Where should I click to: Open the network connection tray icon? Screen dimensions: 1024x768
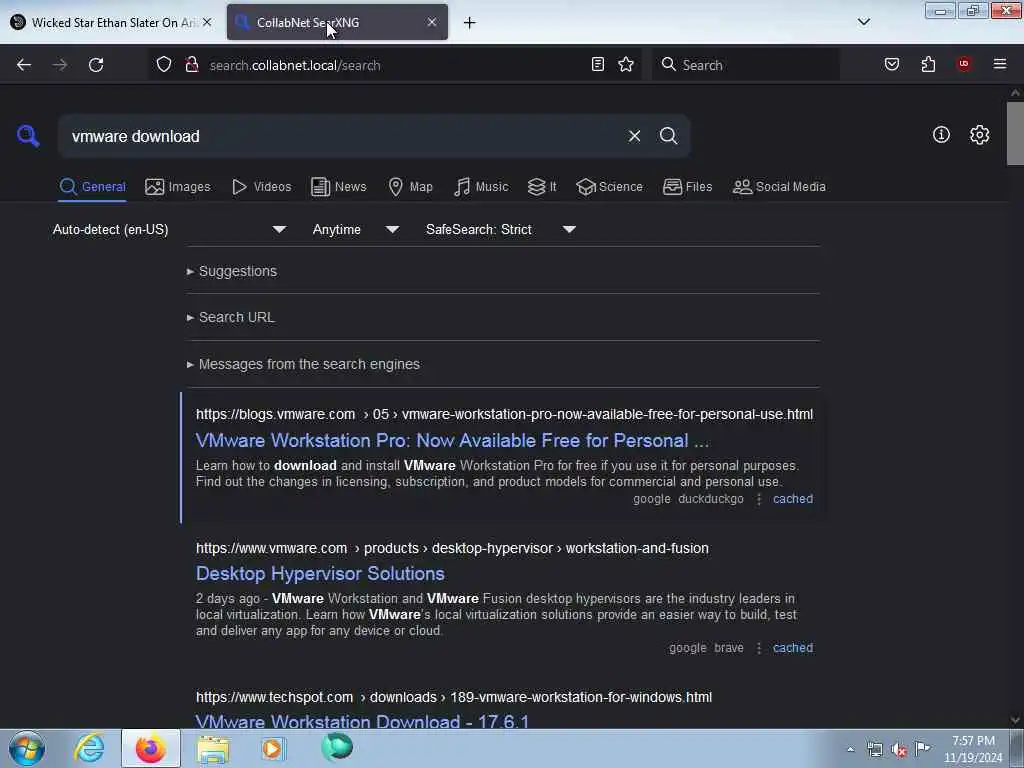pos(874,749)
